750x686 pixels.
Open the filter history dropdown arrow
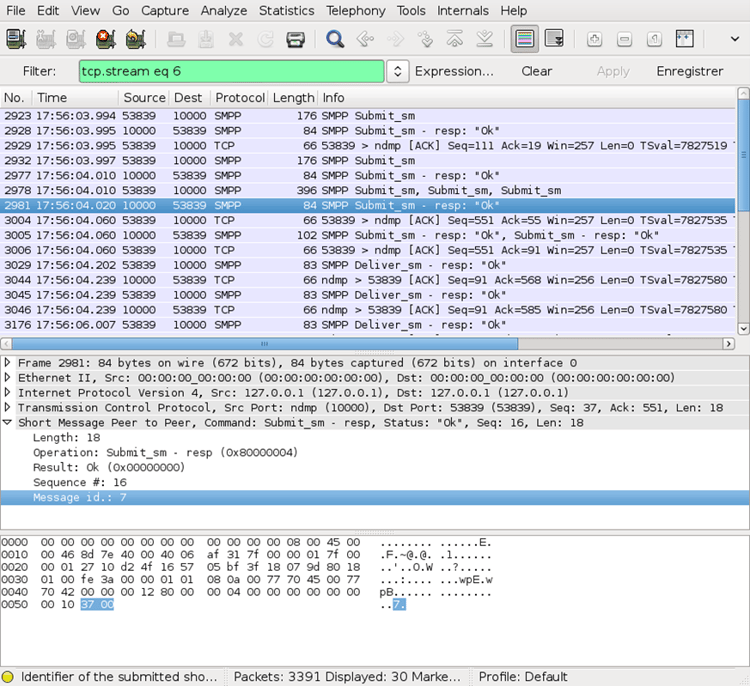click(x=397, y=72)
